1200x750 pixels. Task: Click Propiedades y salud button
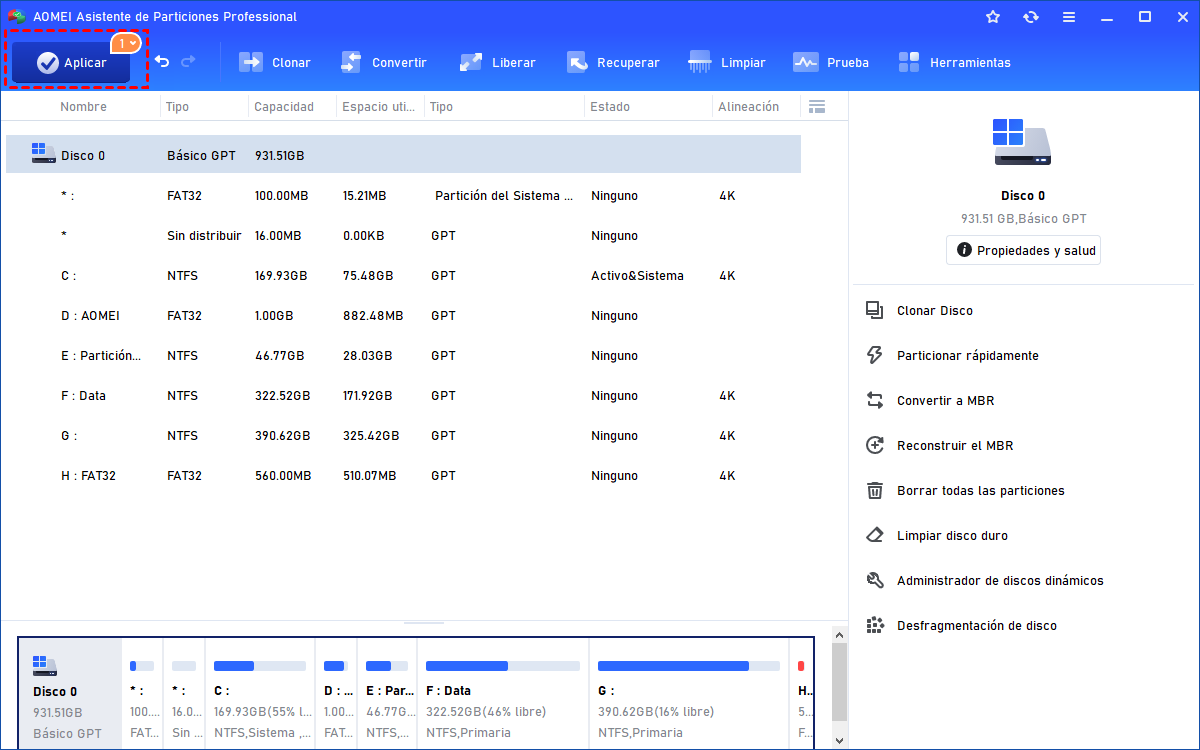tap(1023, 250)
